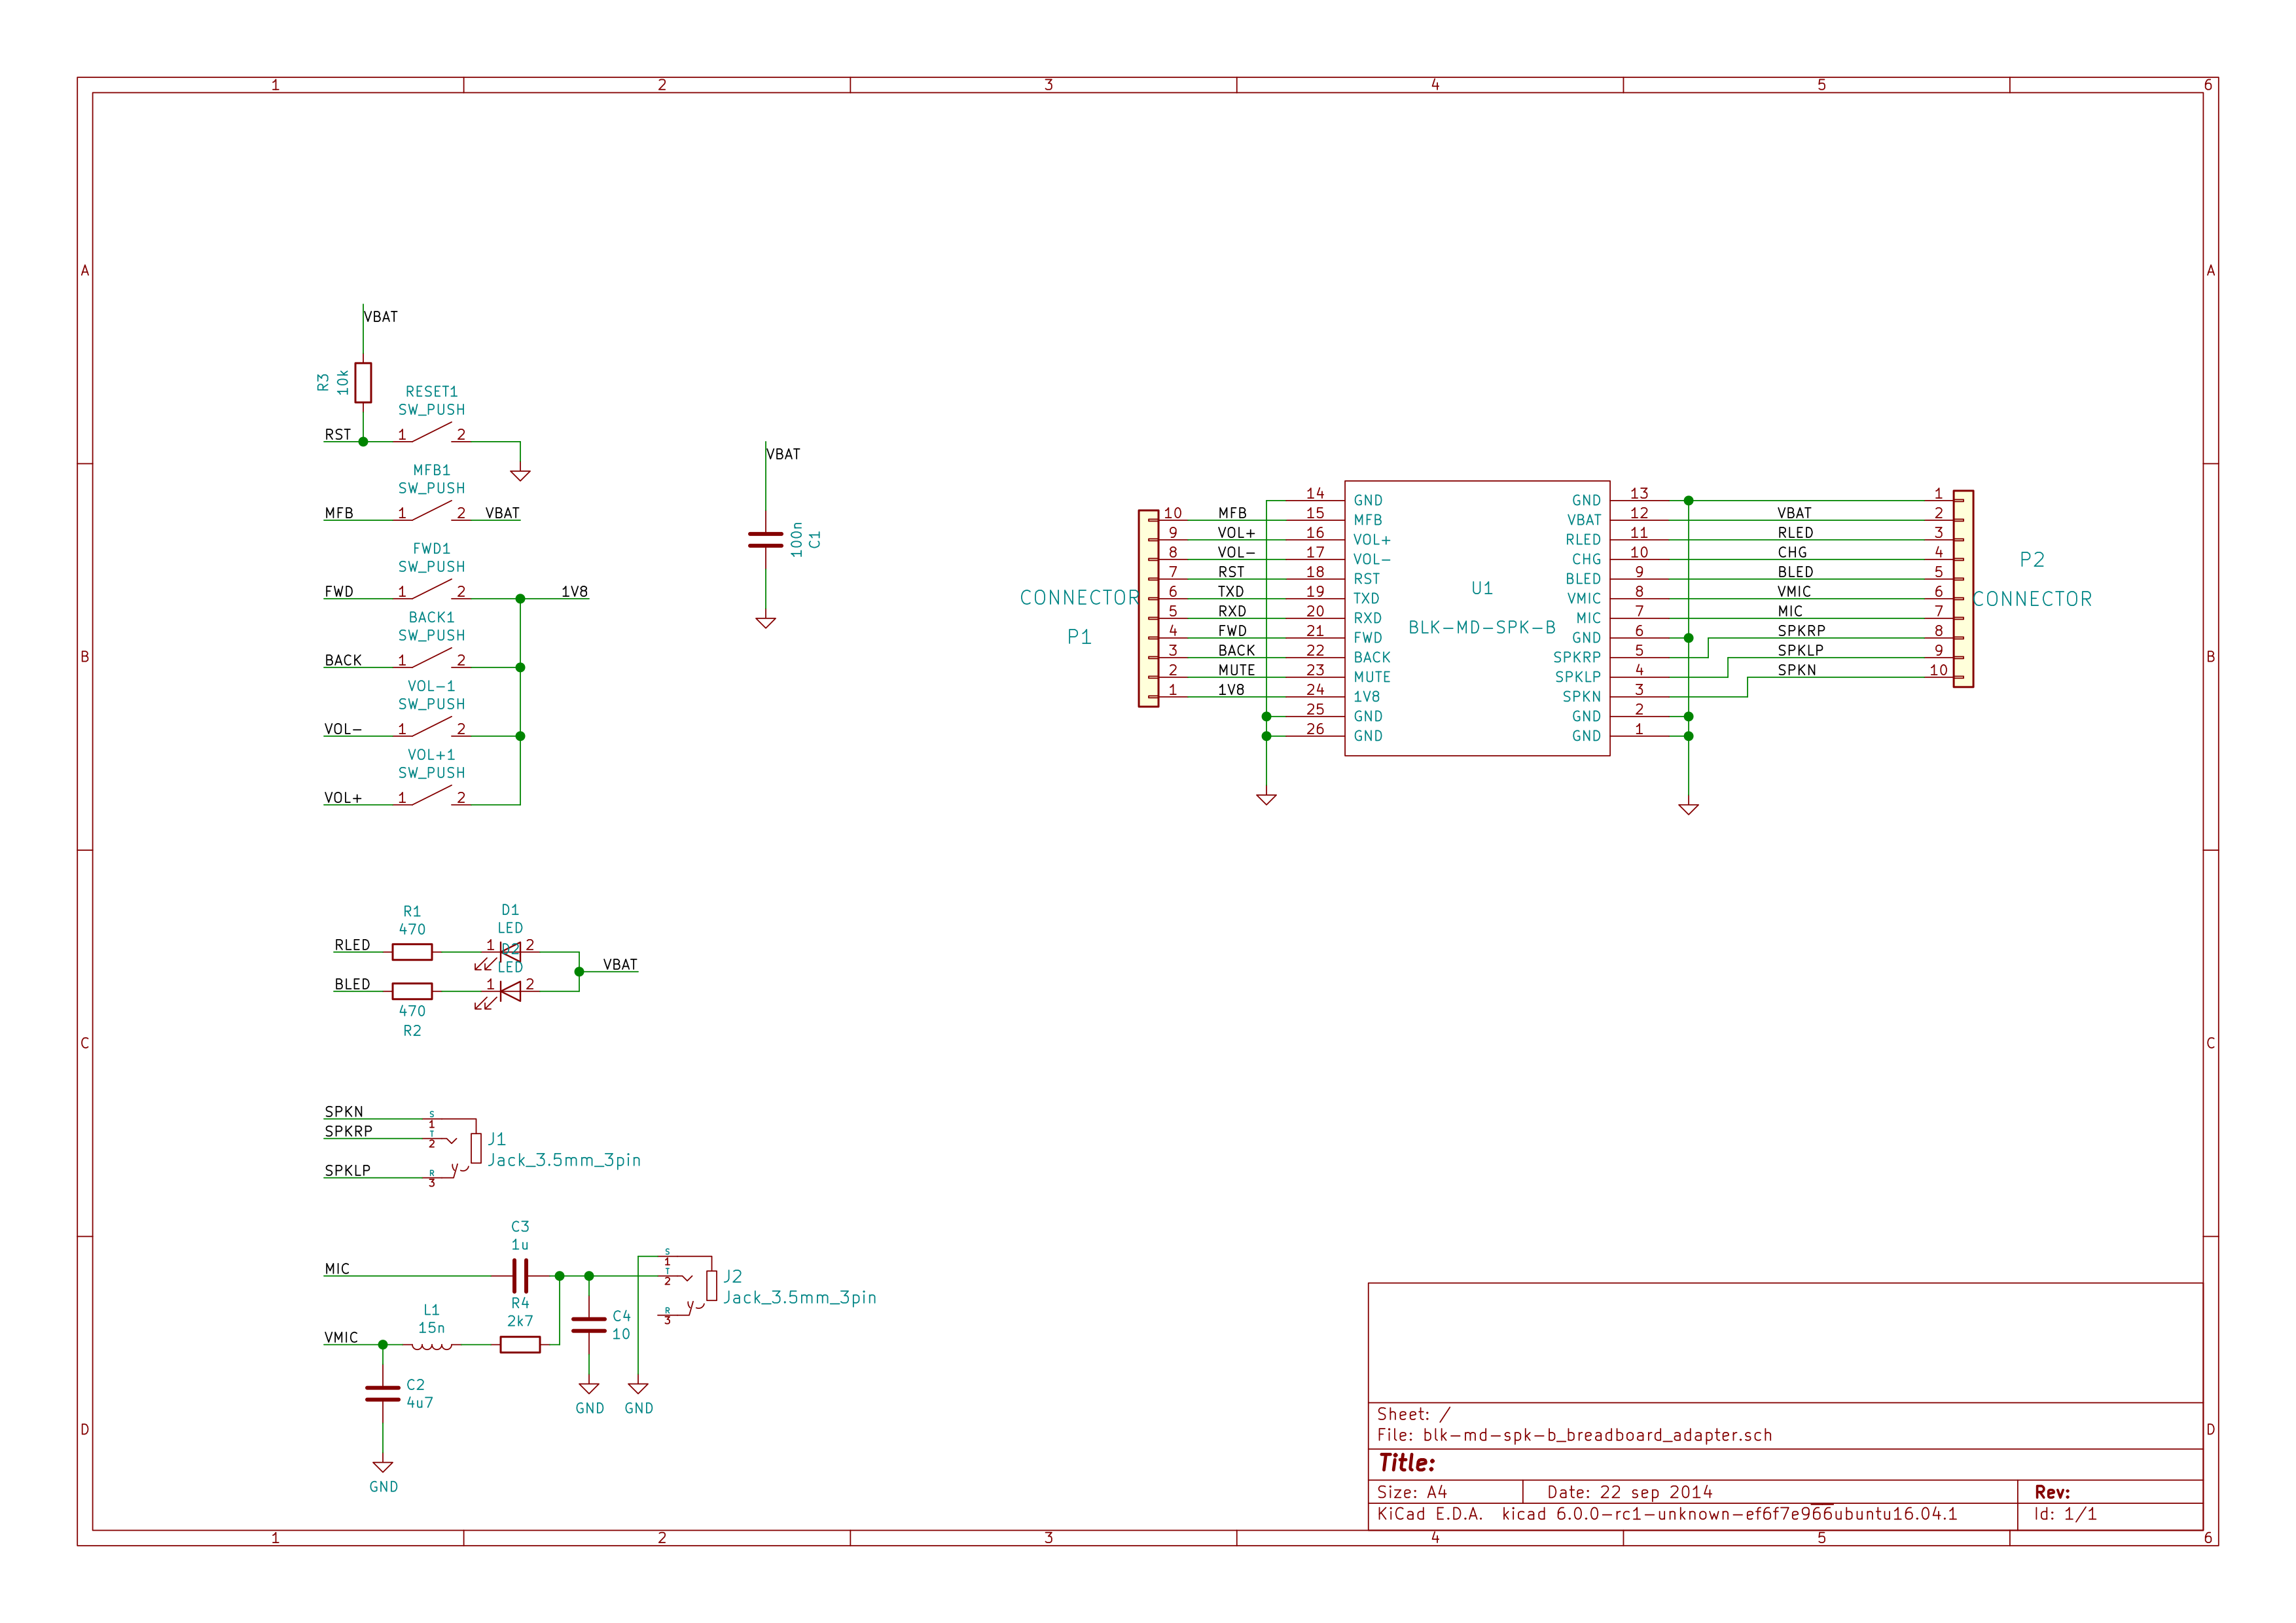Click the Date field in title block

click(x=1629, y=1492)
